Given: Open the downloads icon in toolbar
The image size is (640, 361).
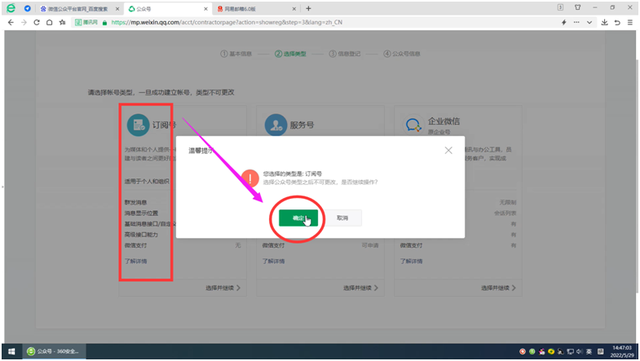Looking at the screenshot, I should [604, 22].
